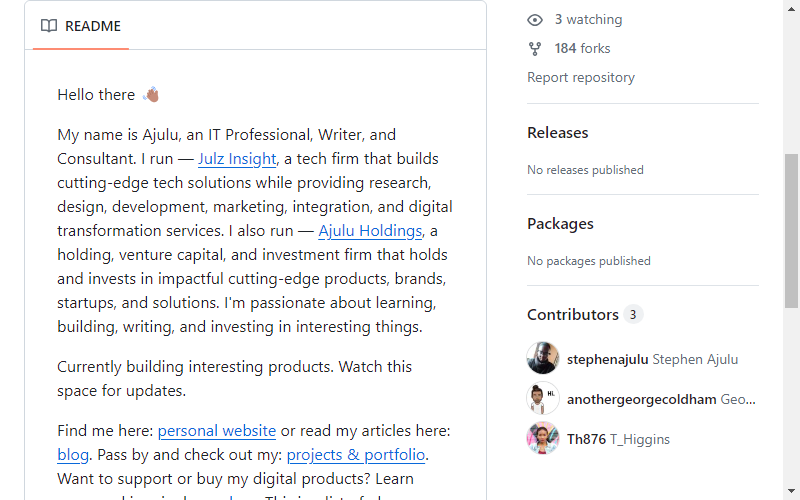This screenshot has height=500, width=800.
Task: Open the projects & portfolio link
Action: click(356, 455)
